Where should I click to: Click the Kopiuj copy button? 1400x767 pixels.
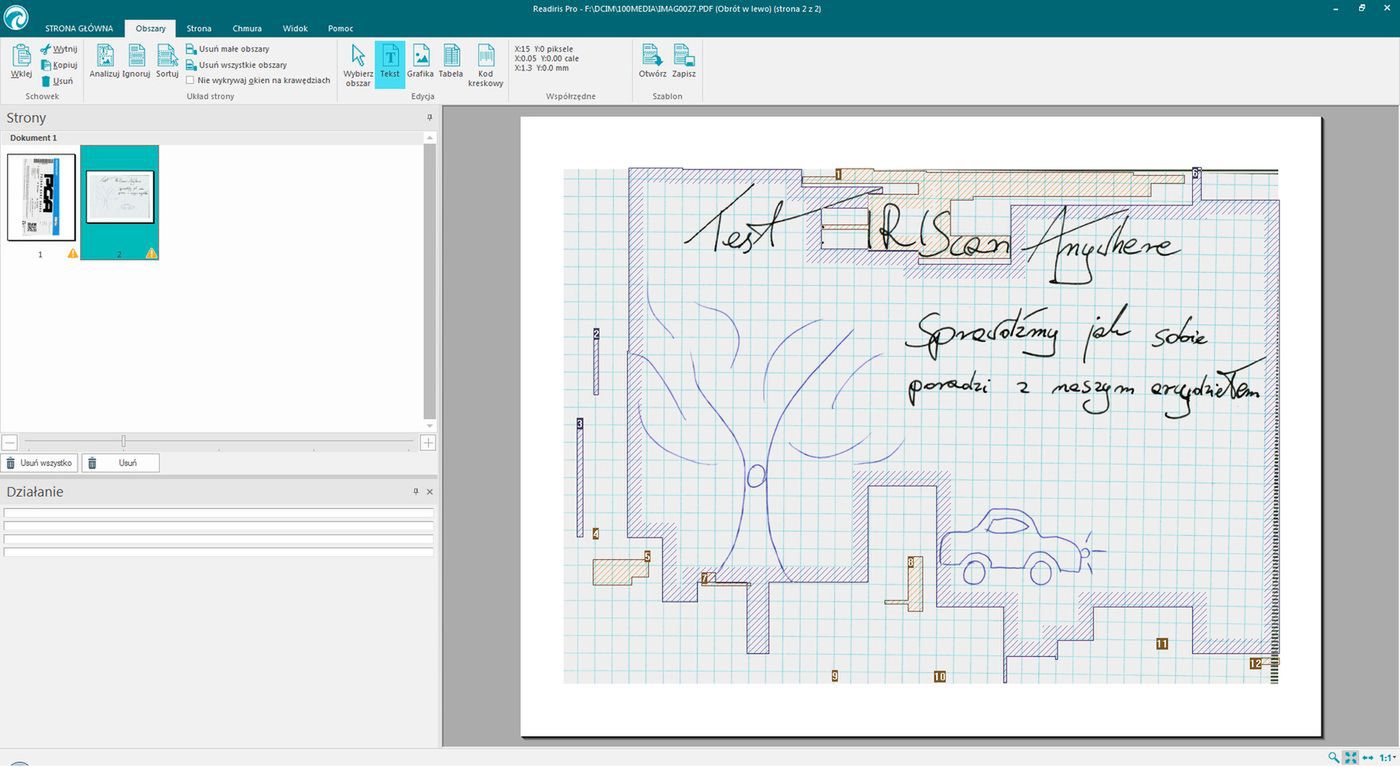(59, 65)
